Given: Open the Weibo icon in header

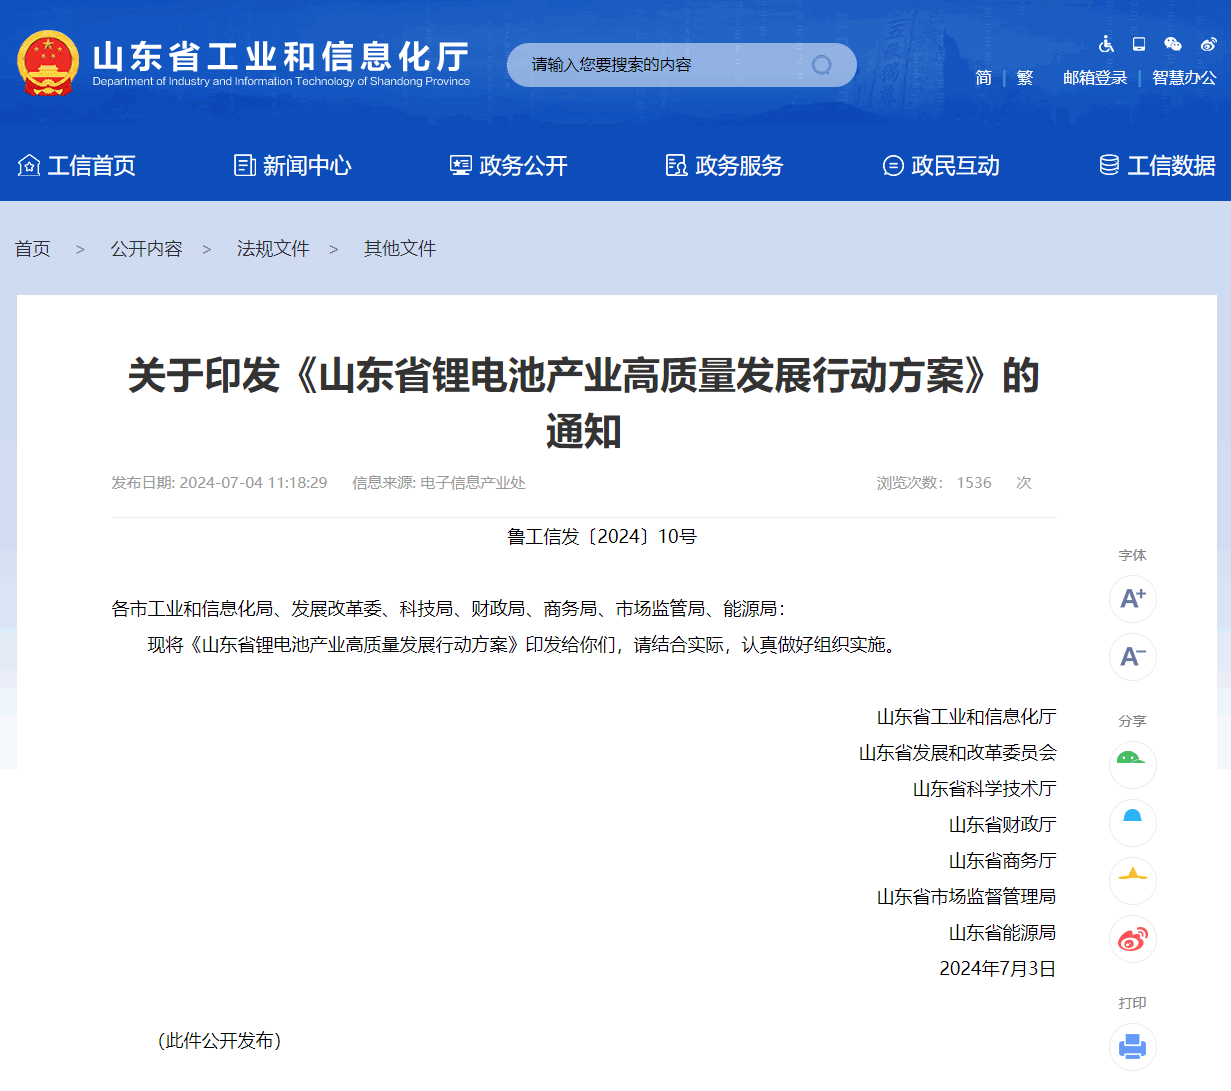Looking at the screenshot, I should [x=1208, y=44].
